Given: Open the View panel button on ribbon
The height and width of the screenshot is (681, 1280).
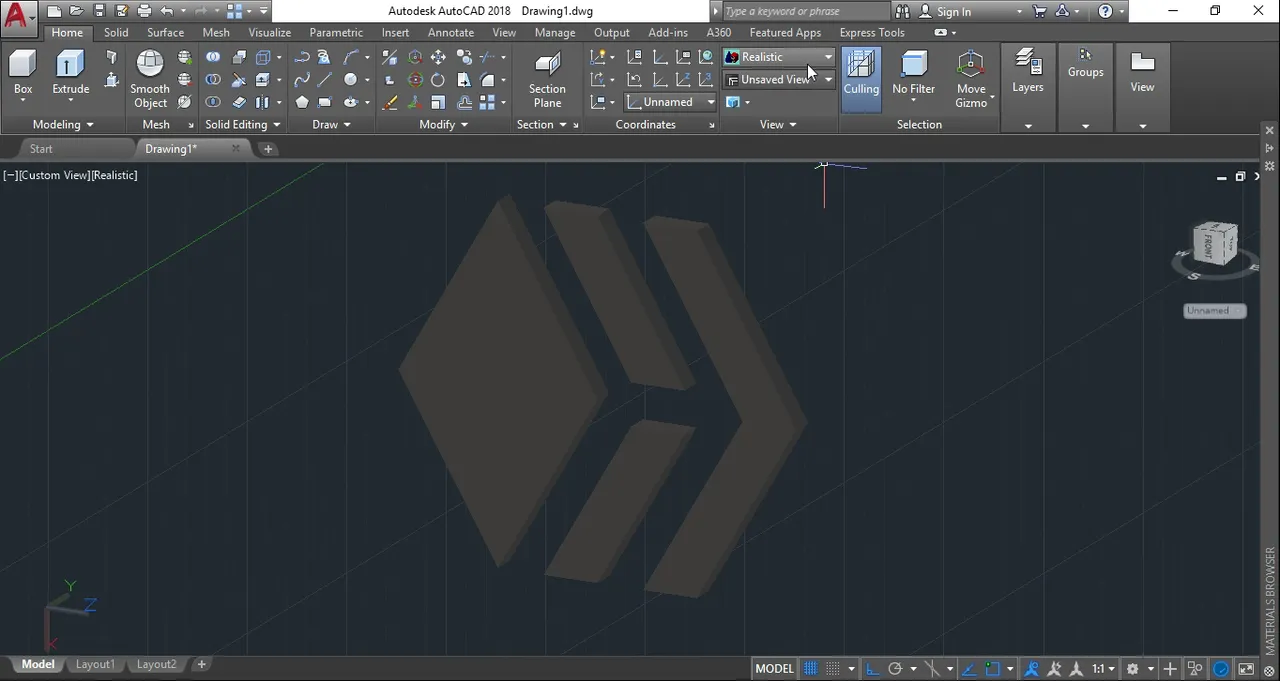Looking at the screenshot, I should point(1142,88).
